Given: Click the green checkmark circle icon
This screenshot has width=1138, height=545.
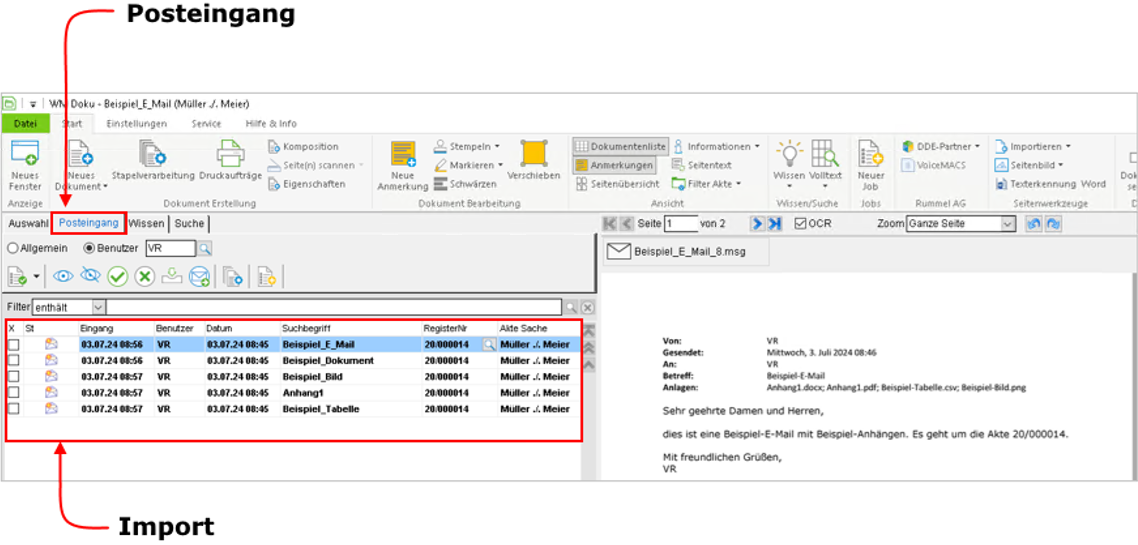Looking at the screenshot, I should click(118, 276).
